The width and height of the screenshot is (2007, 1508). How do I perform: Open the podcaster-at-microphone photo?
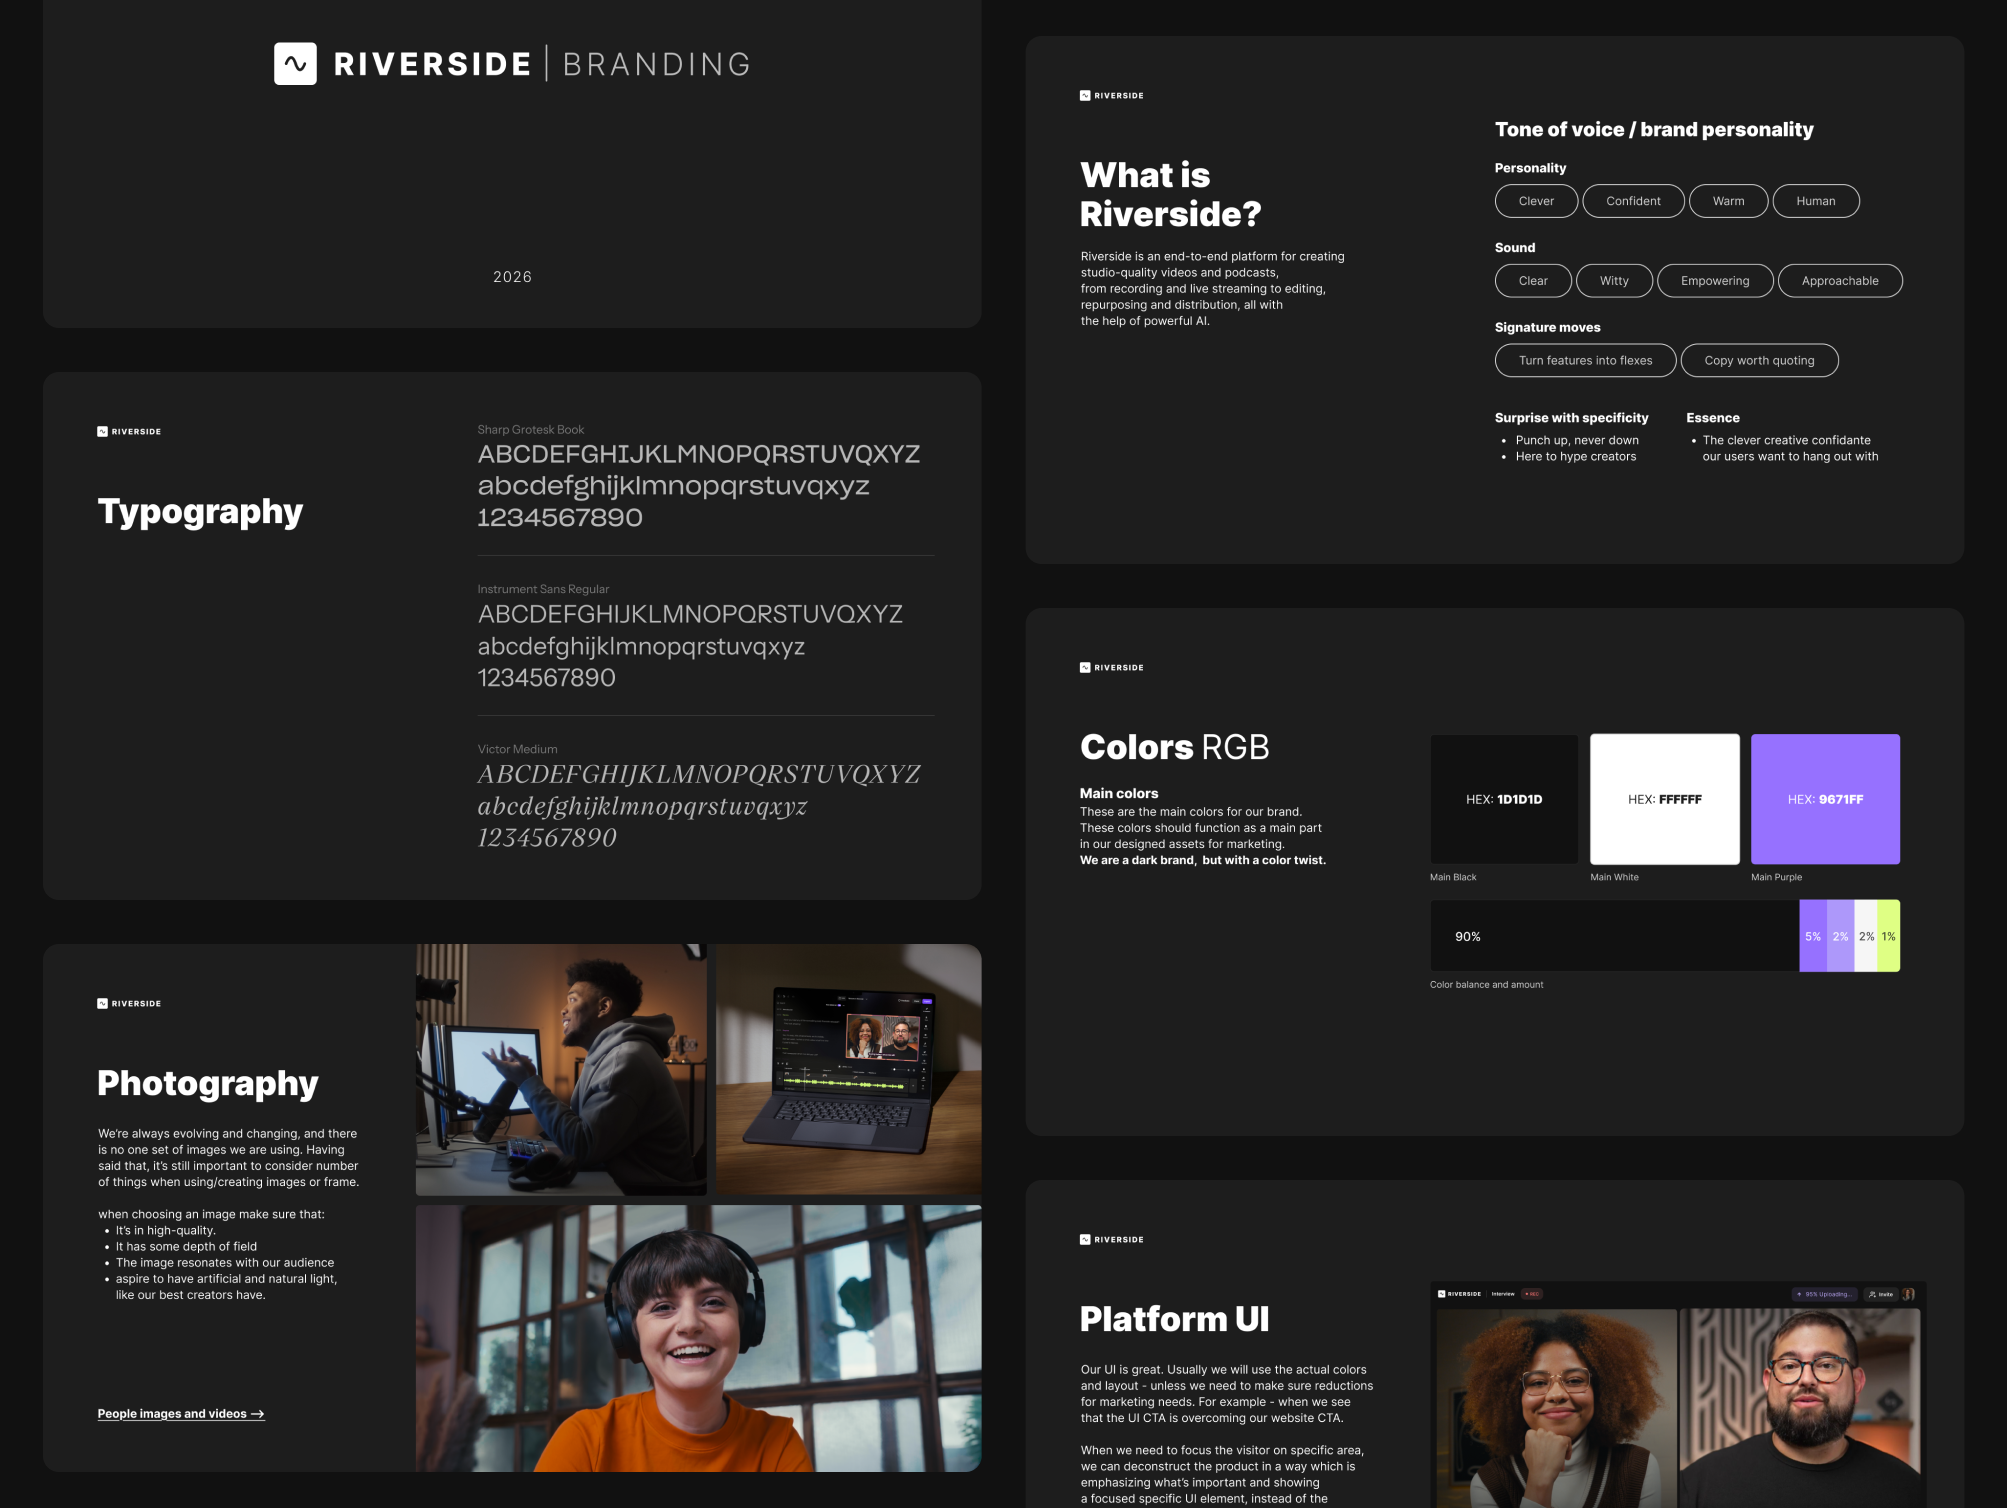tap(561, 1070)
